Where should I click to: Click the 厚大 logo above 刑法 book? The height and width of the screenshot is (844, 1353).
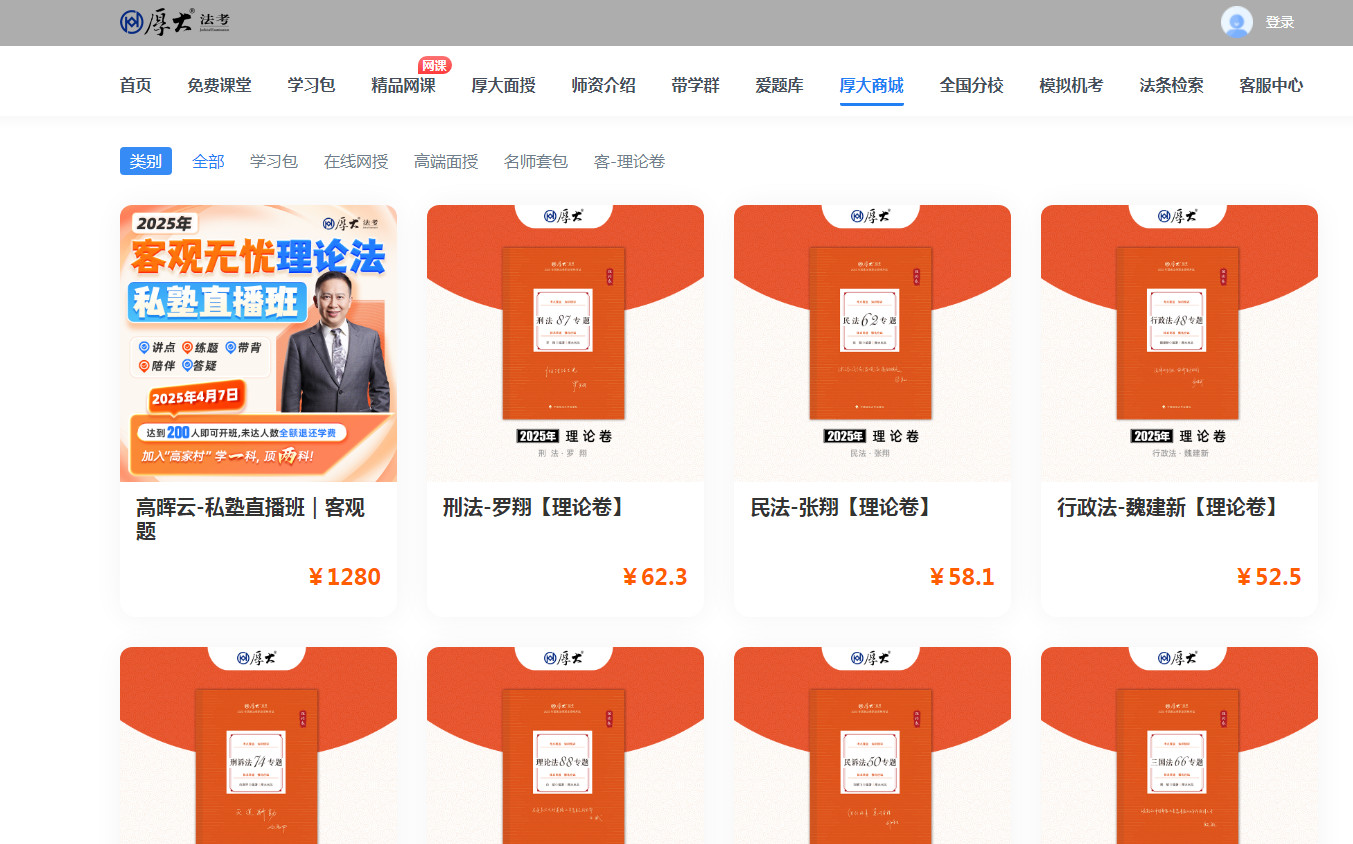pyautogui.click(x=564, y=216)
